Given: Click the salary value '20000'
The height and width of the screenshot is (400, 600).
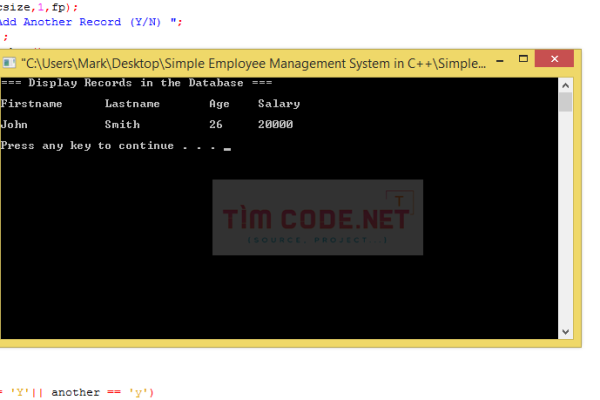Looking at the screenshot, I should pyautogui.click(x=276, y=124).
